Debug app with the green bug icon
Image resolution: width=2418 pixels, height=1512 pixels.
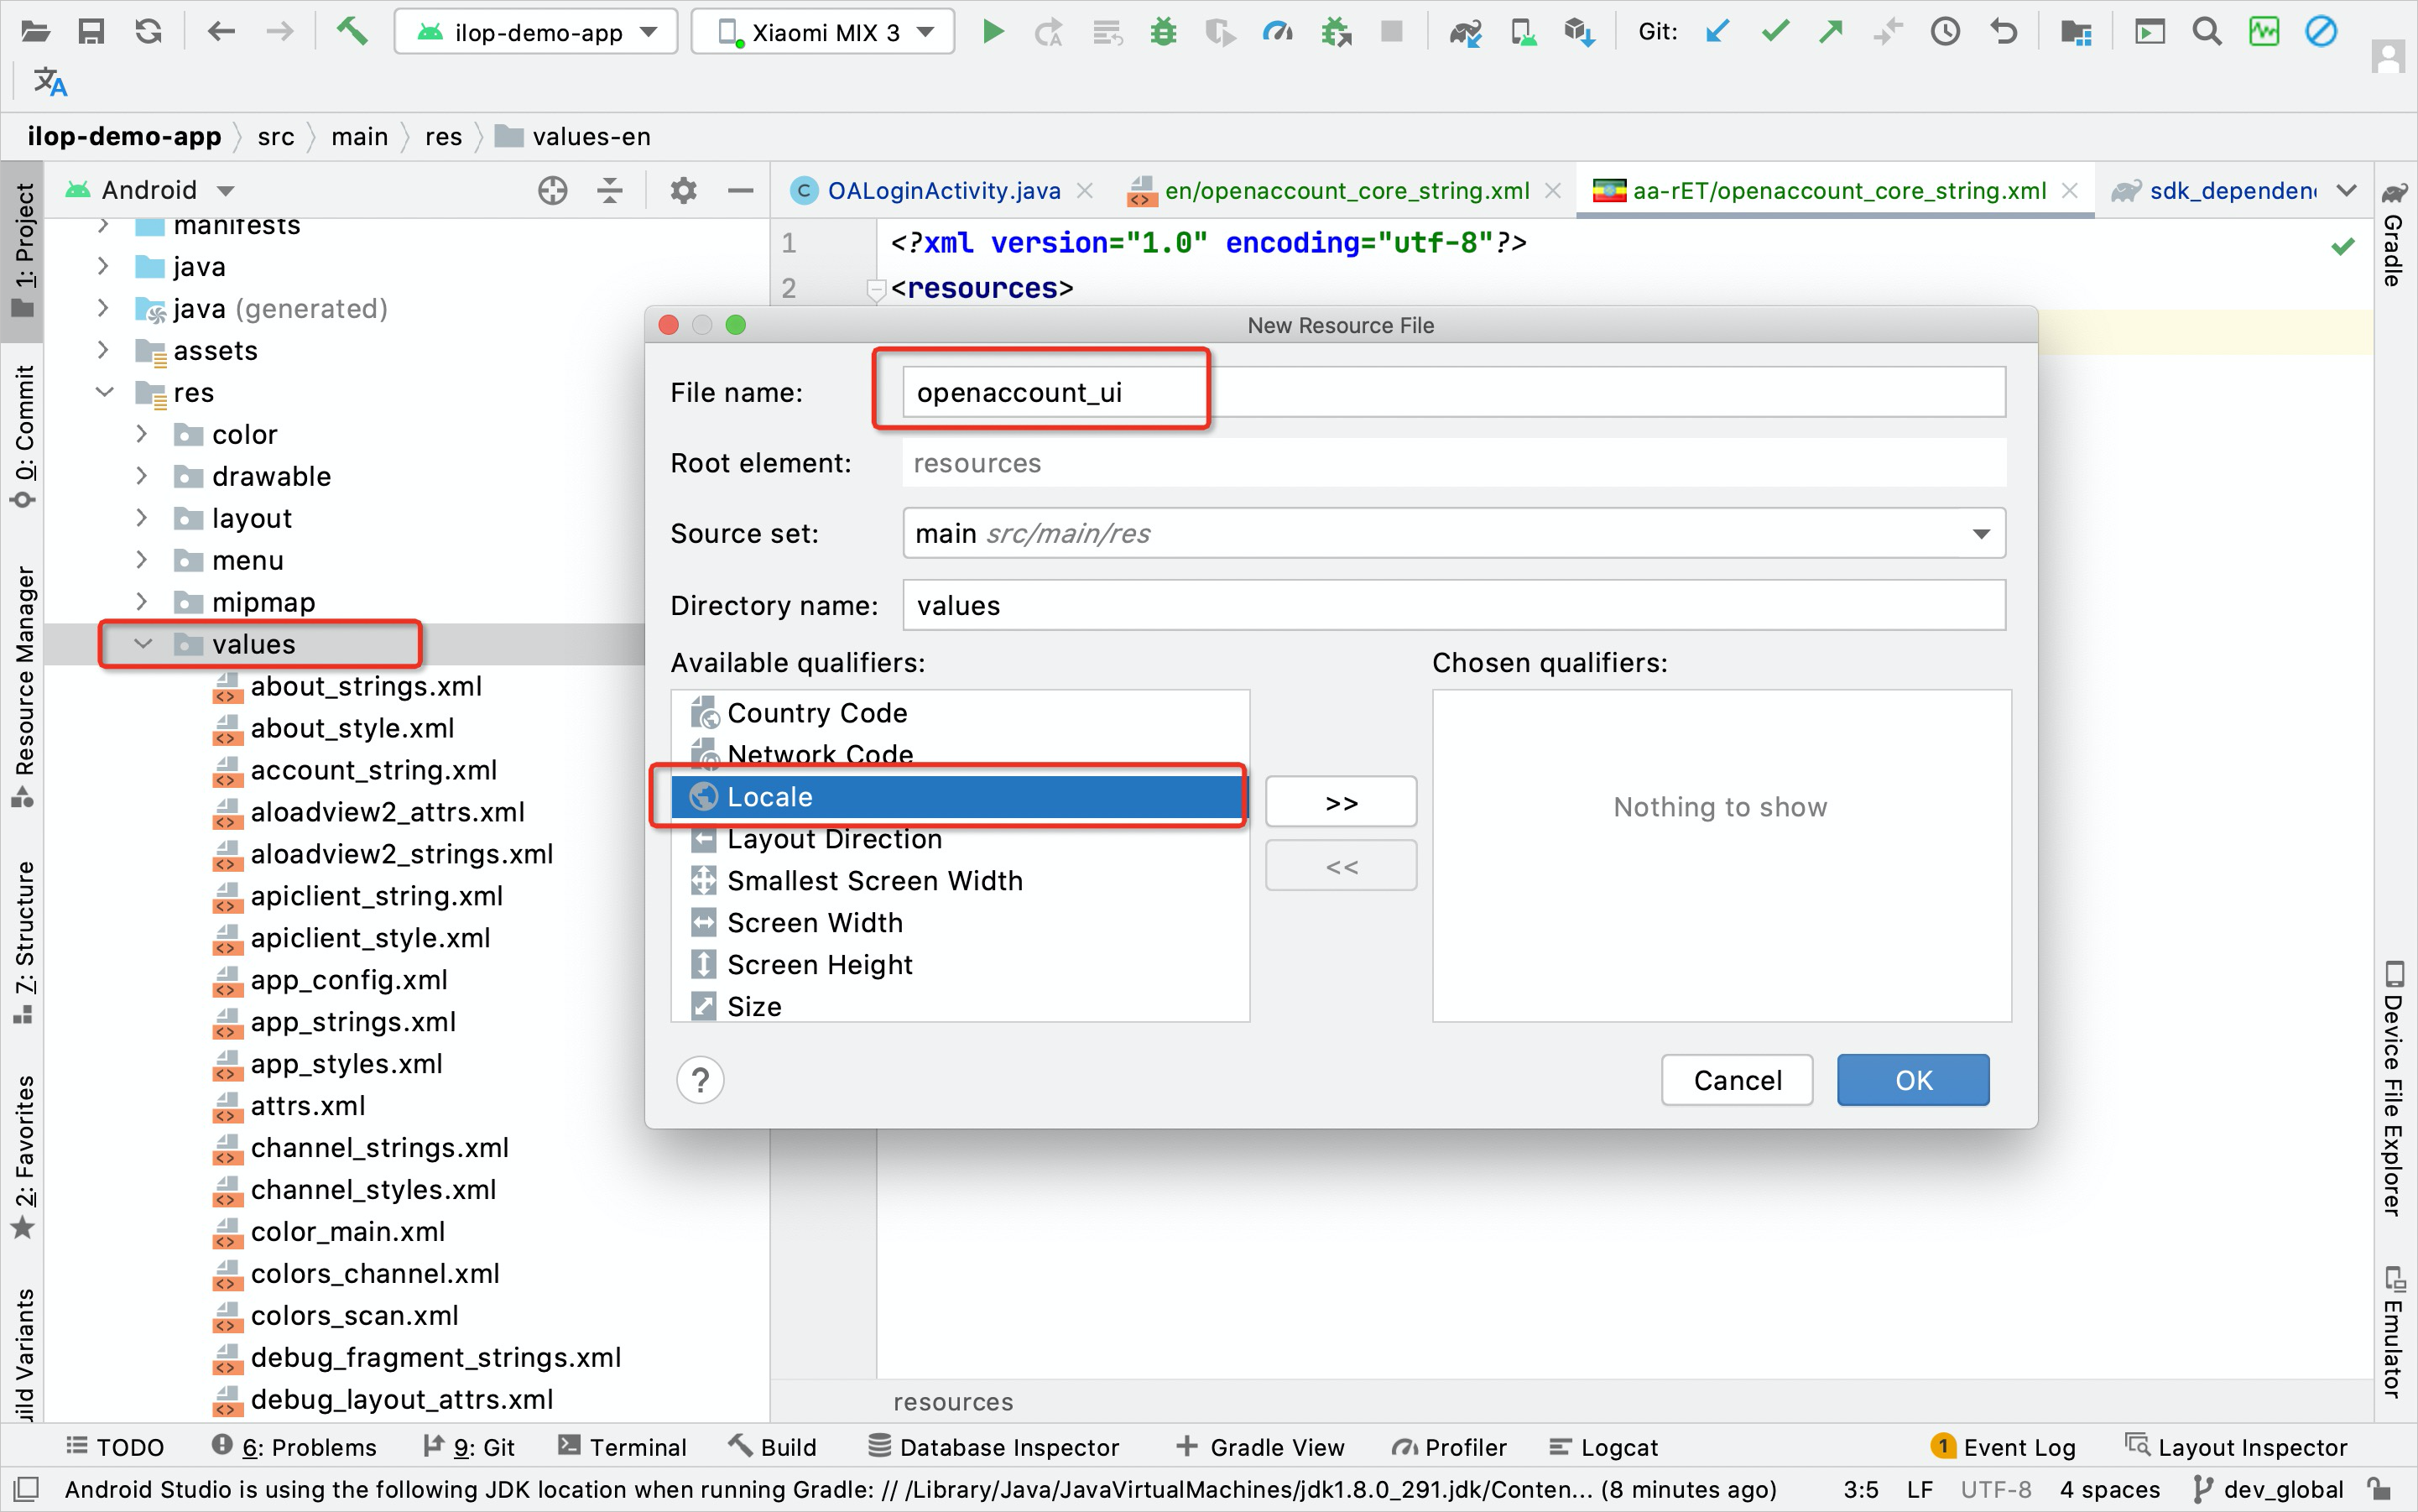click(x=1163, y=32)
